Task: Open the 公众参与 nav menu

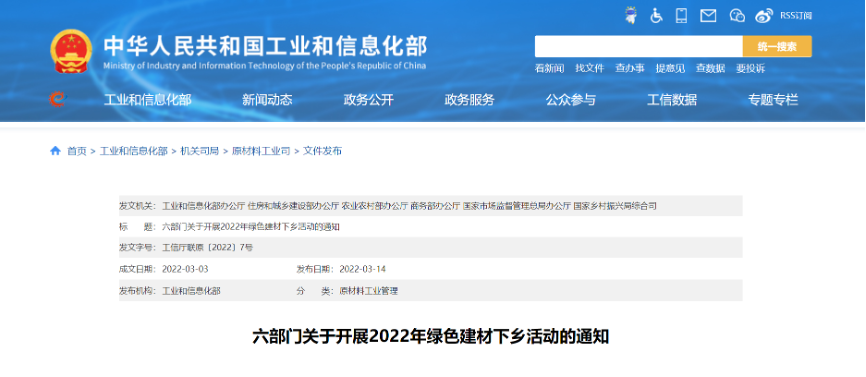Action: [x=571, y=100]
